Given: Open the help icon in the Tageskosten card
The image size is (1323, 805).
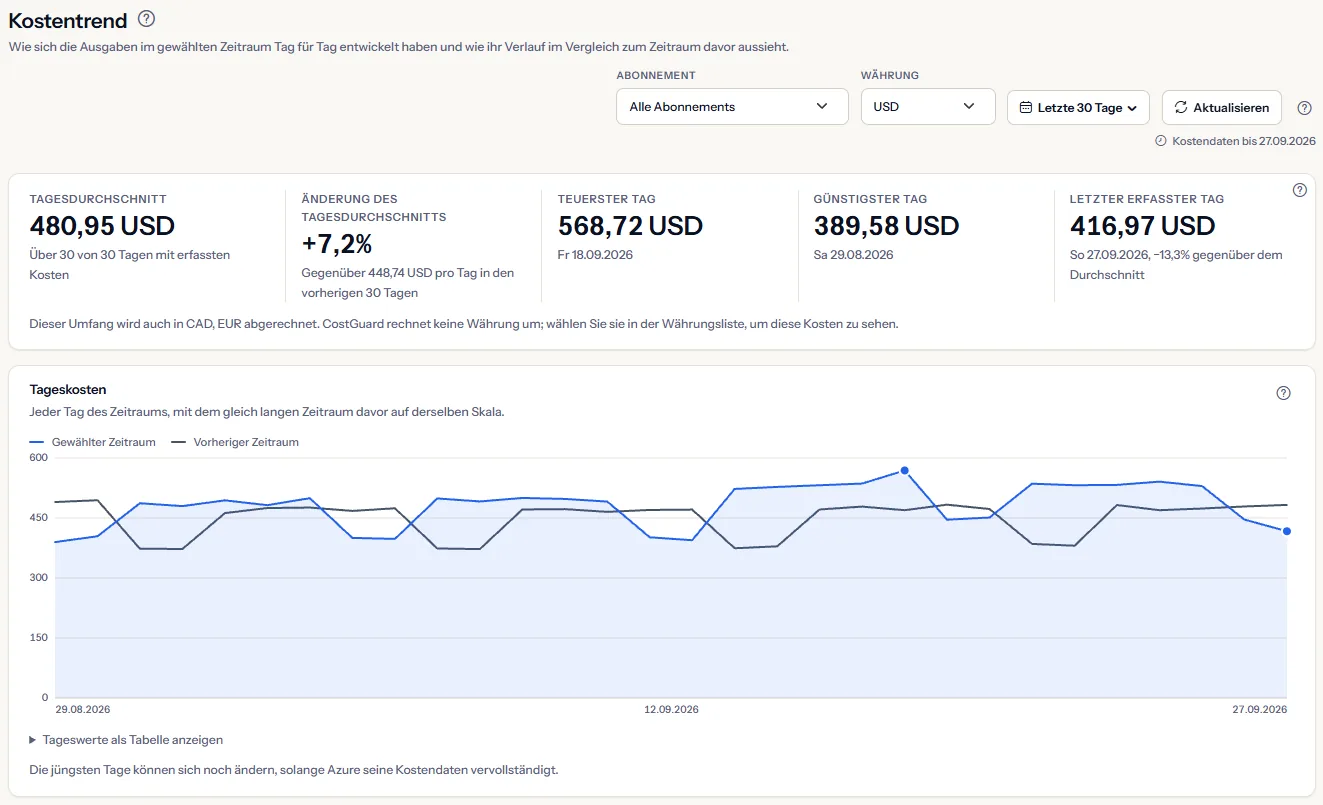Looking at the screenshot, I should click(x=1284, y=393).
